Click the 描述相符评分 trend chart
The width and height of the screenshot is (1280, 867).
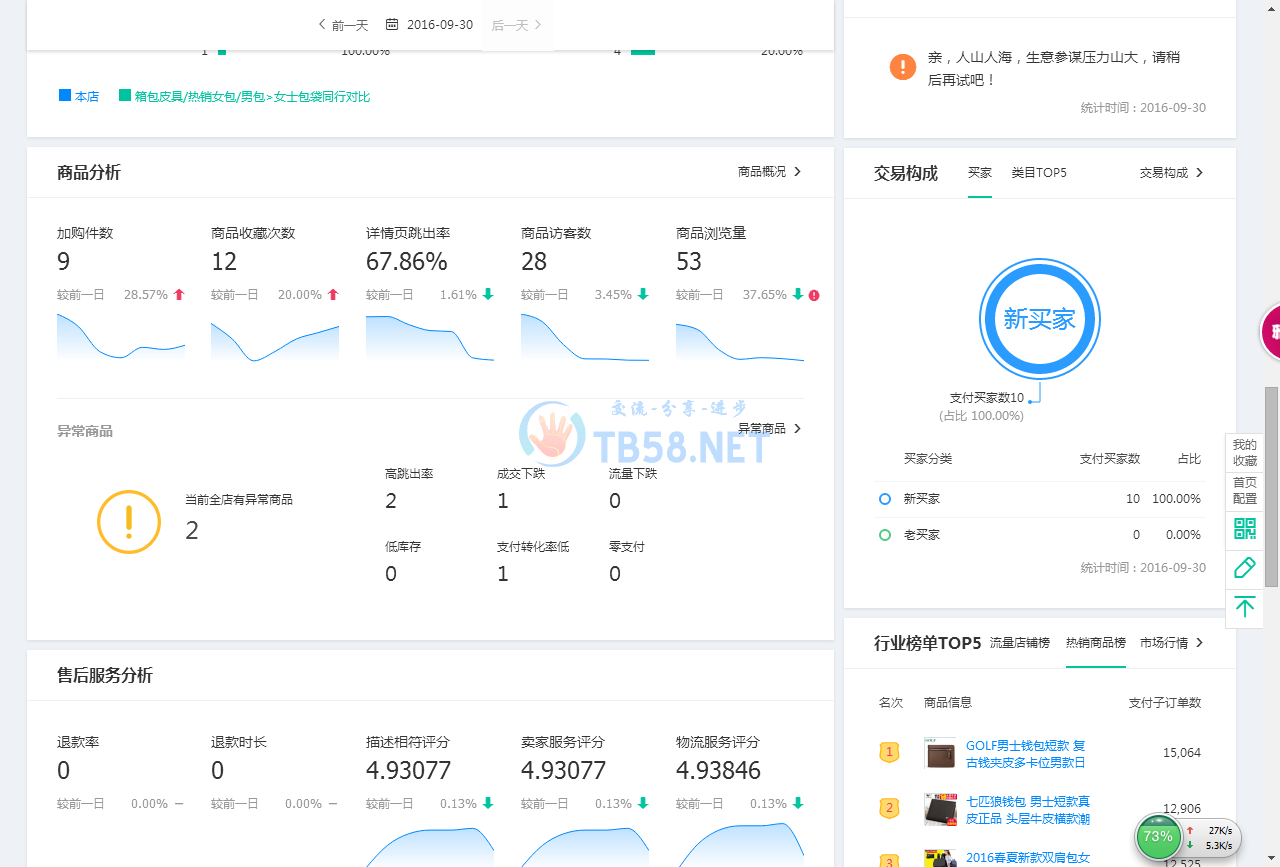[430, 846]
